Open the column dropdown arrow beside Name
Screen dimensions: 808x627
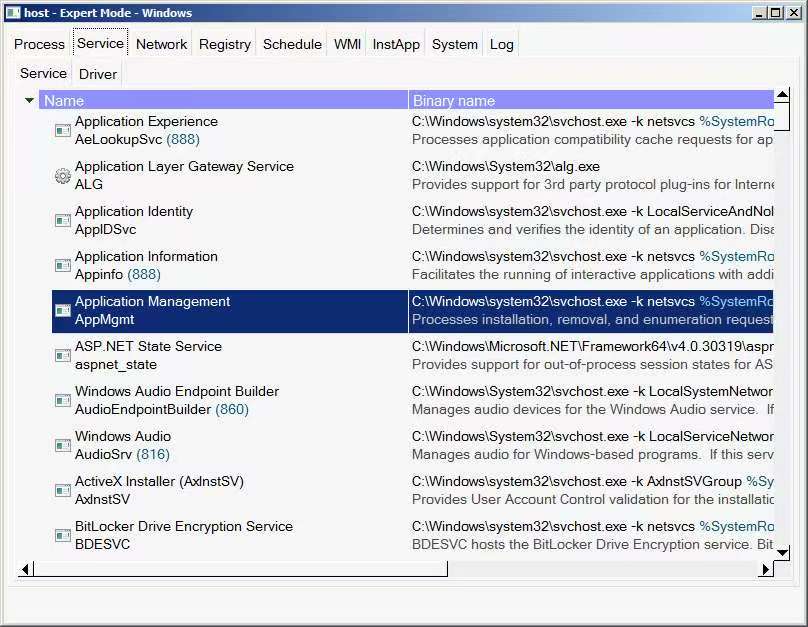(x=29, y=101)
